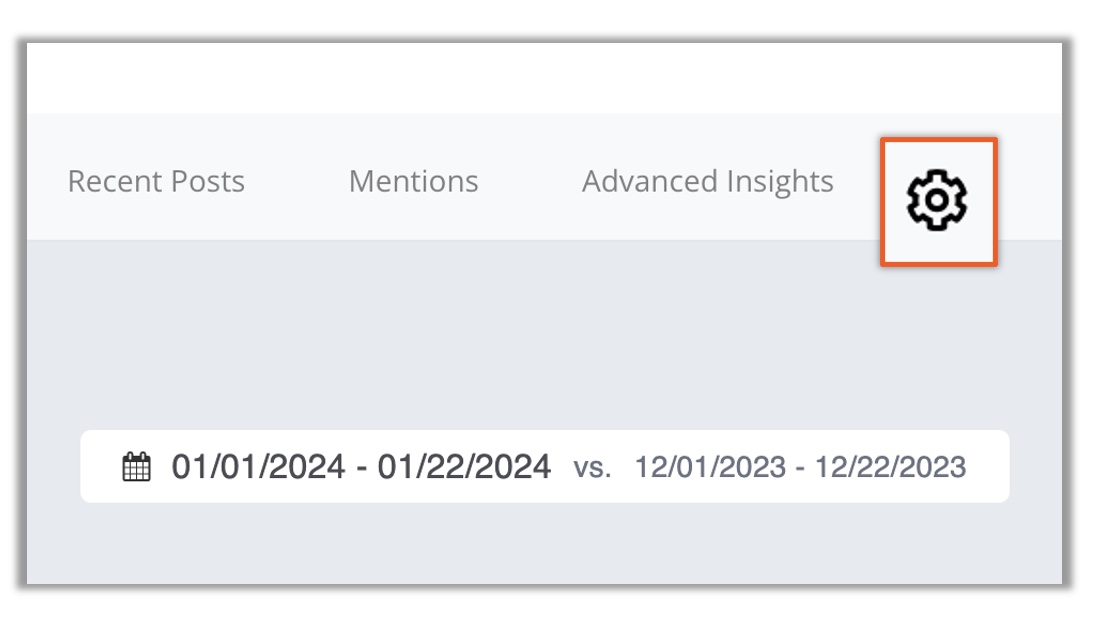Open settings via the gear icon
Viewport: 1096px width, 626px height.
pyautogui.click(x=937, y=202)
